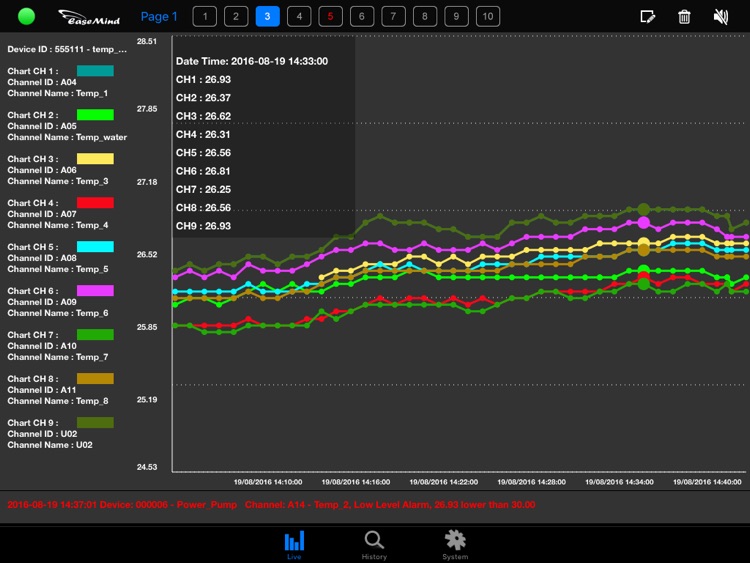Mute the alarm speaker icon
The width and height of the screenshot is (750, 563).
(x=720, y=16)
